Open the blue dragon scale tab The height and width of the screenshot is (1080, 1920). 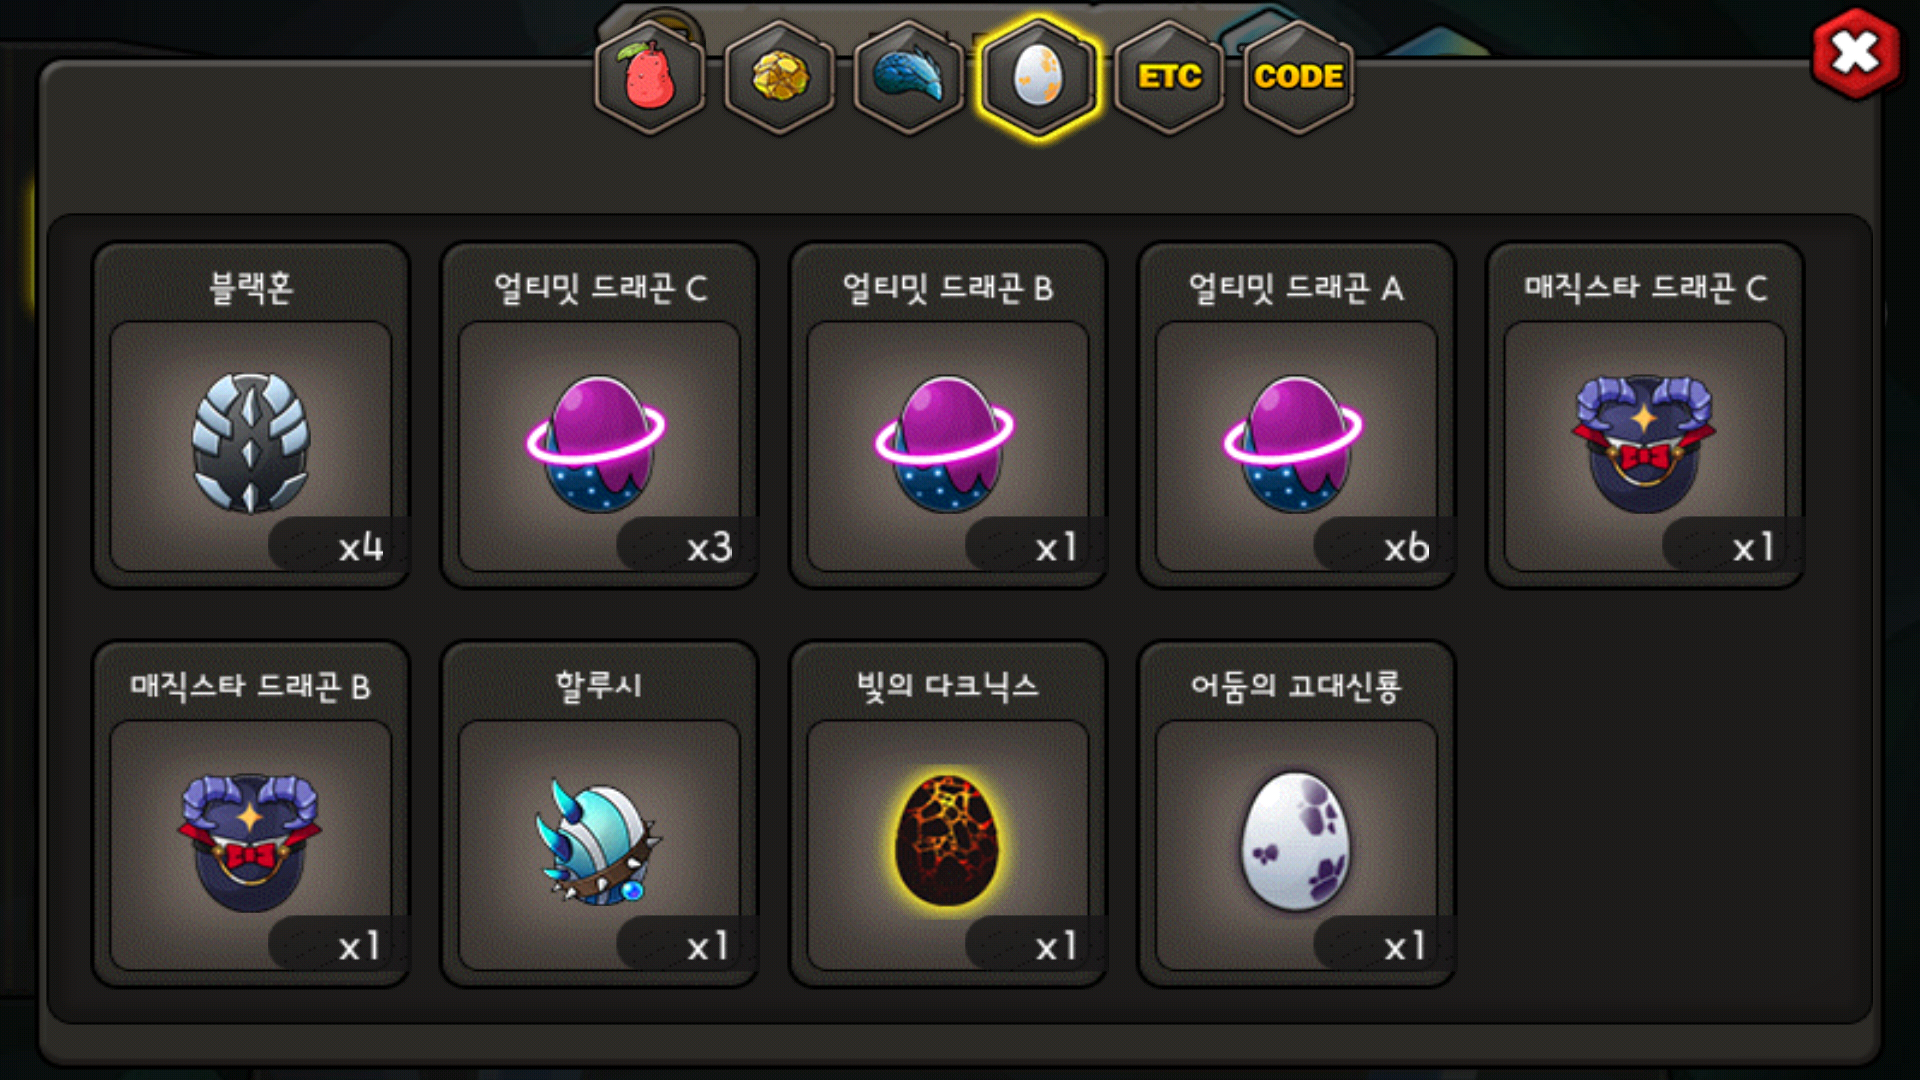[909, 77]
